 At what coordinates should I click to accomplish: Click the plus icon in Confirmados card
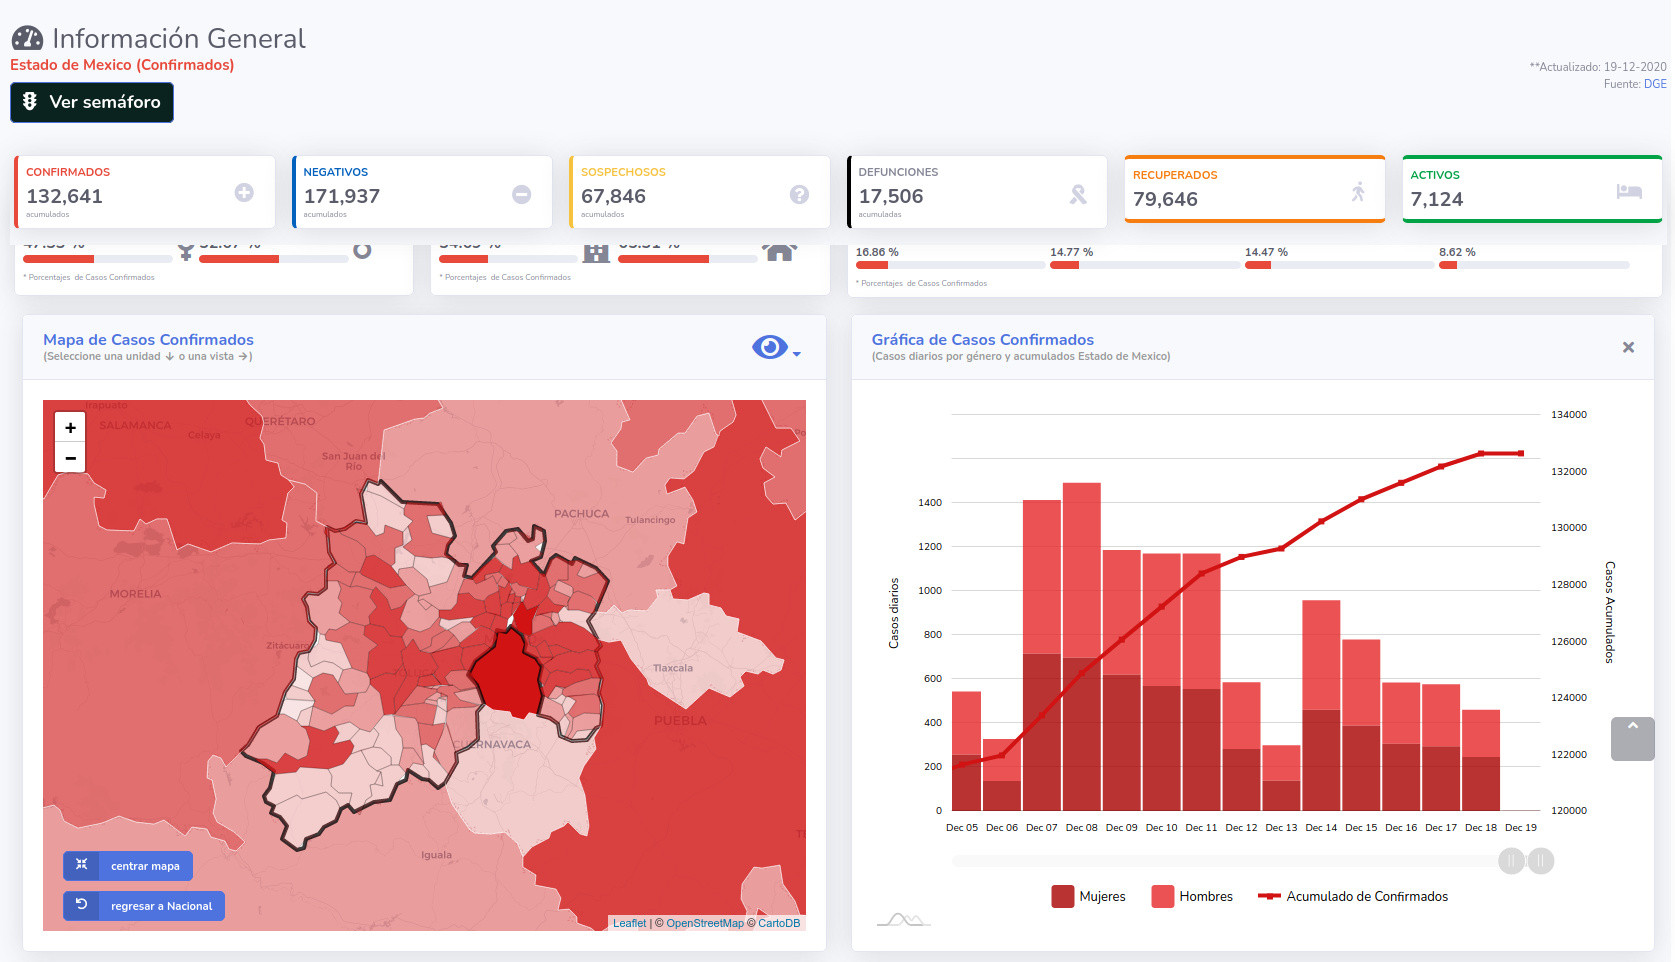(x=244, y=192)
